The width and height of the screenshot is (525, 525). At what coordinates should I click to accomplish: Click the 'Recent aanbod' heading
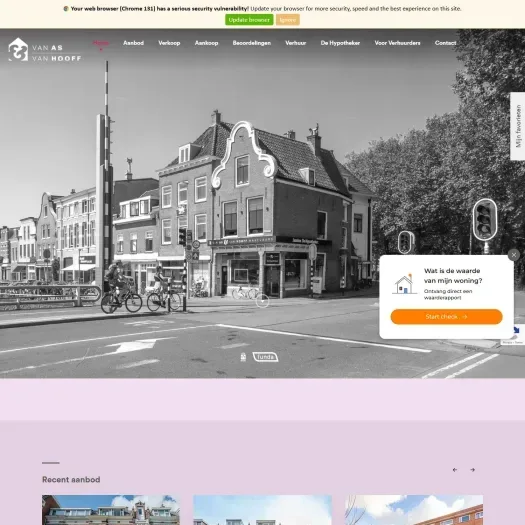click(x=71, y=479)
